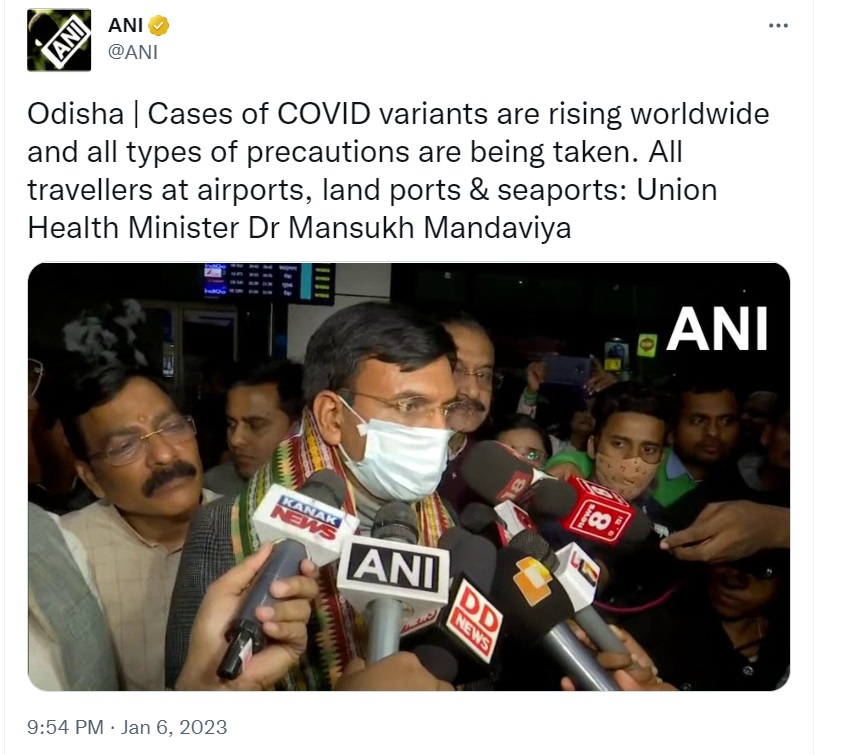
Task: Click the ANI microphone cube in photo
Action: click(393, 570)
